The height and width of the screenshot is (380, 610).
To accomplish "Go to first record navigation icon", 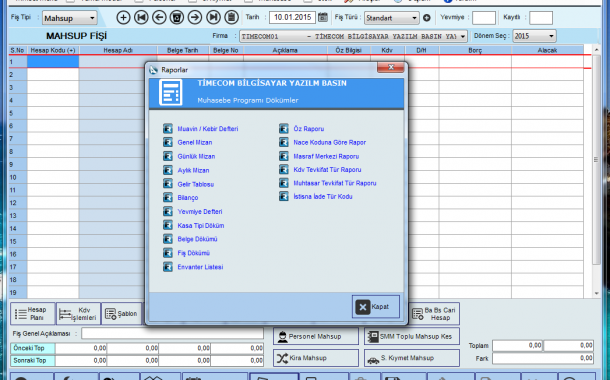I will (x=141, y=18).
